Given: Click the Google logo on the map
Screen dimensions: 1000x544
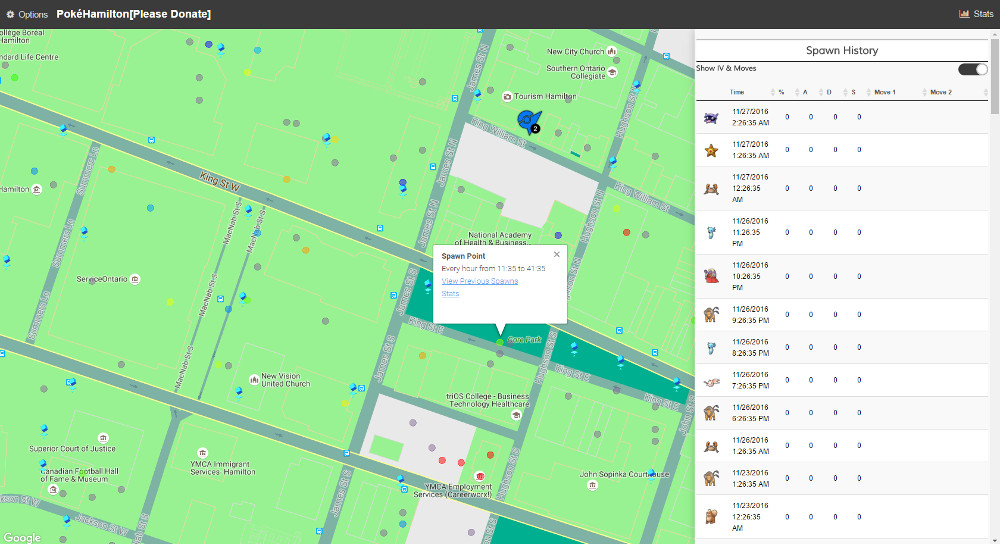Looking at the screenshot, I should [22, 537].
